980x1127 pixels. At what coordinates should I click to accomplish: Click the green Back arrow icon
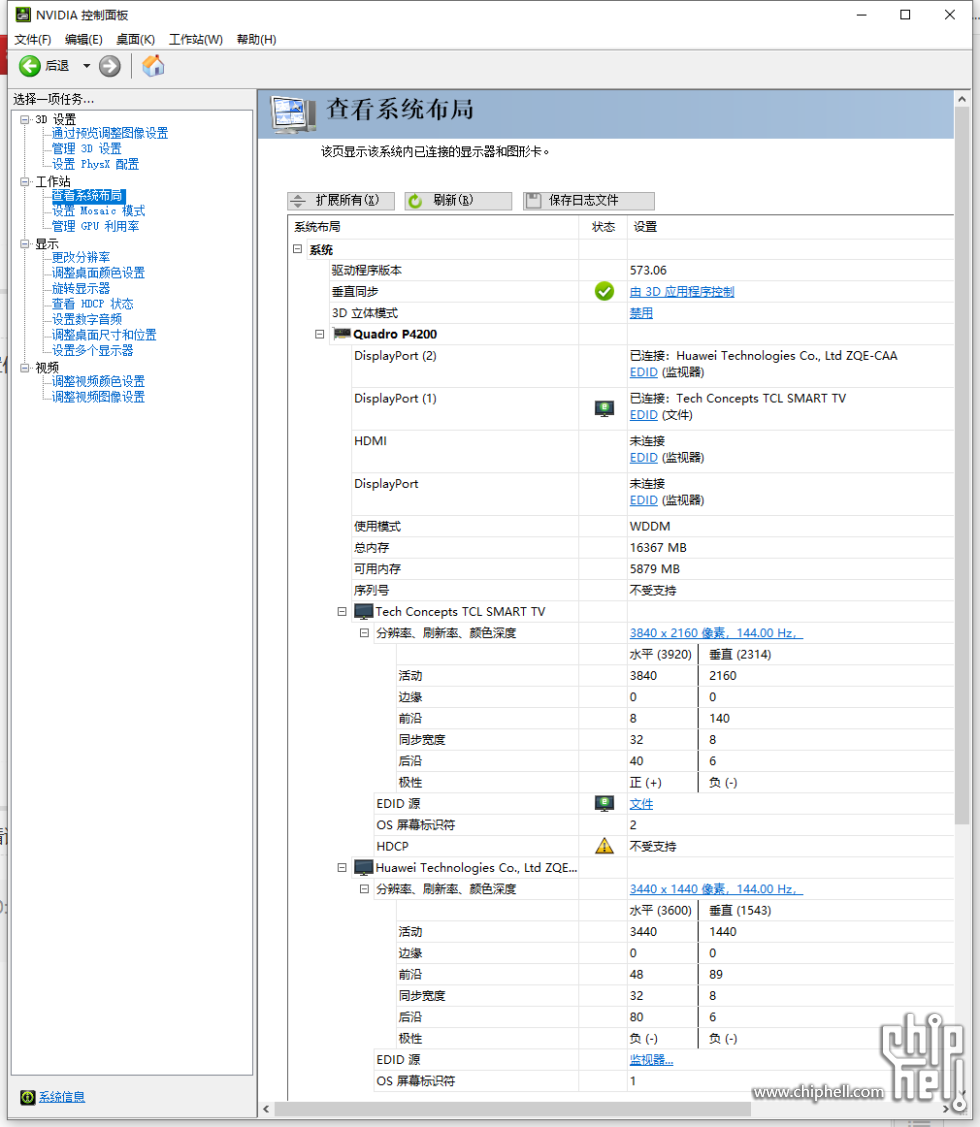tap(29, 66)
